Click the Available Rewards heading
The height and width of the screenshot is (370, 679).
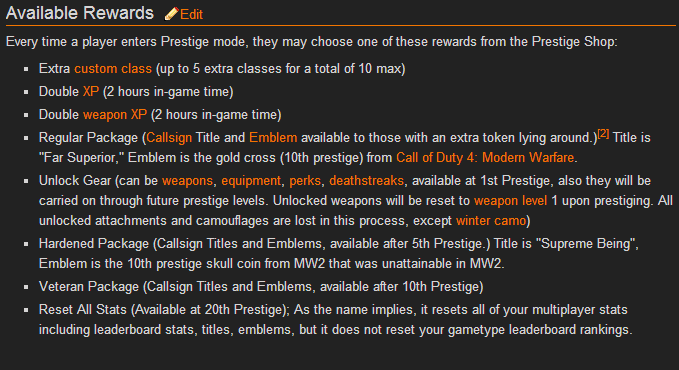(x=80, y=13)
